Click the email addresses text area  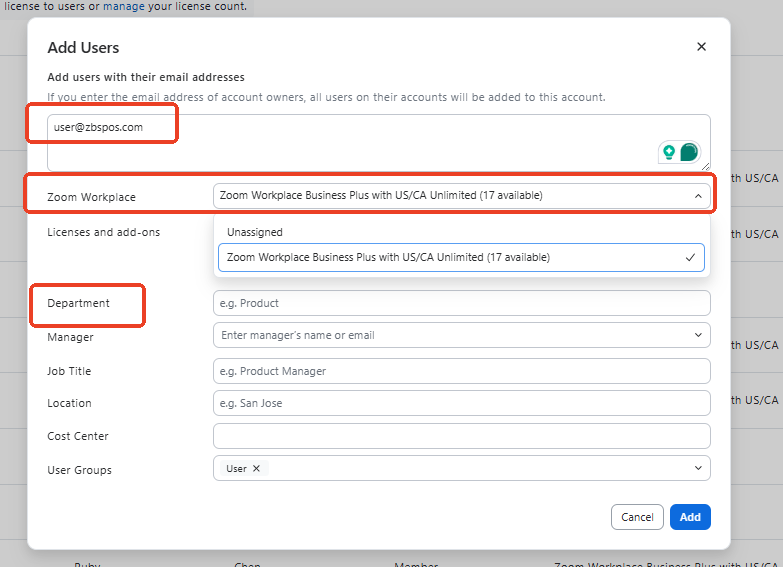click(x=379, y=143)
